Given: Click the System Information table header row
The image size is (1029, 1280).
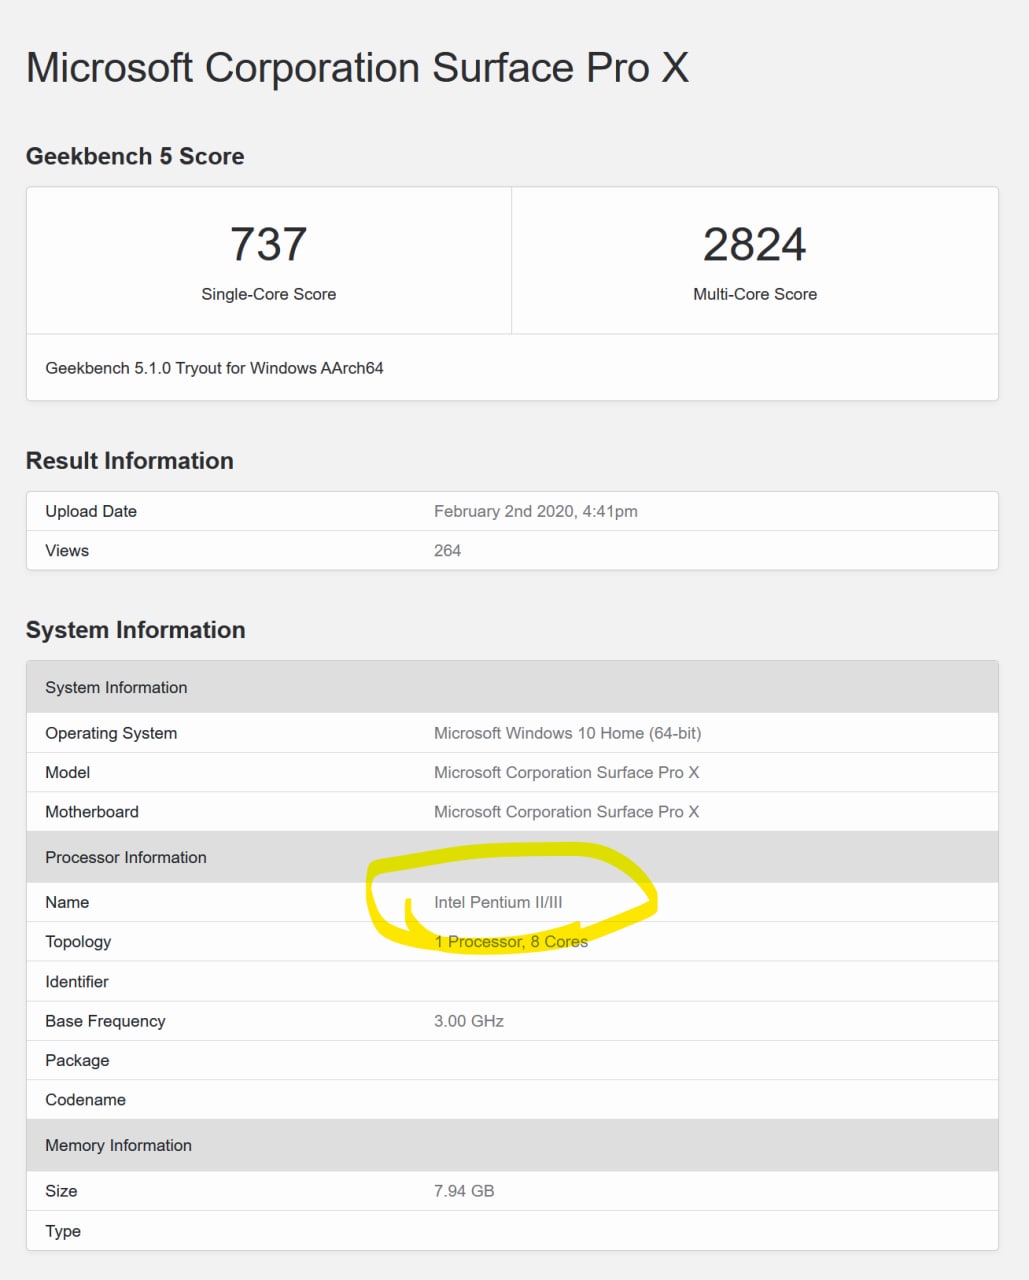Looking at the screenshot, I should [512, 687].
